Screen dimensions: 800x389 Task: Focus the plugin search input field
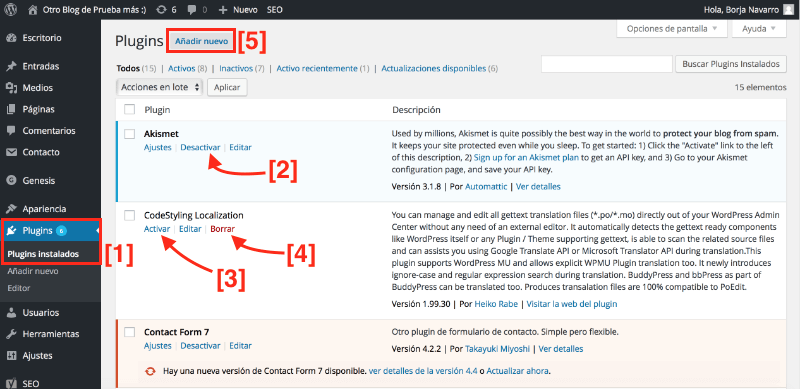pos(607,64)
